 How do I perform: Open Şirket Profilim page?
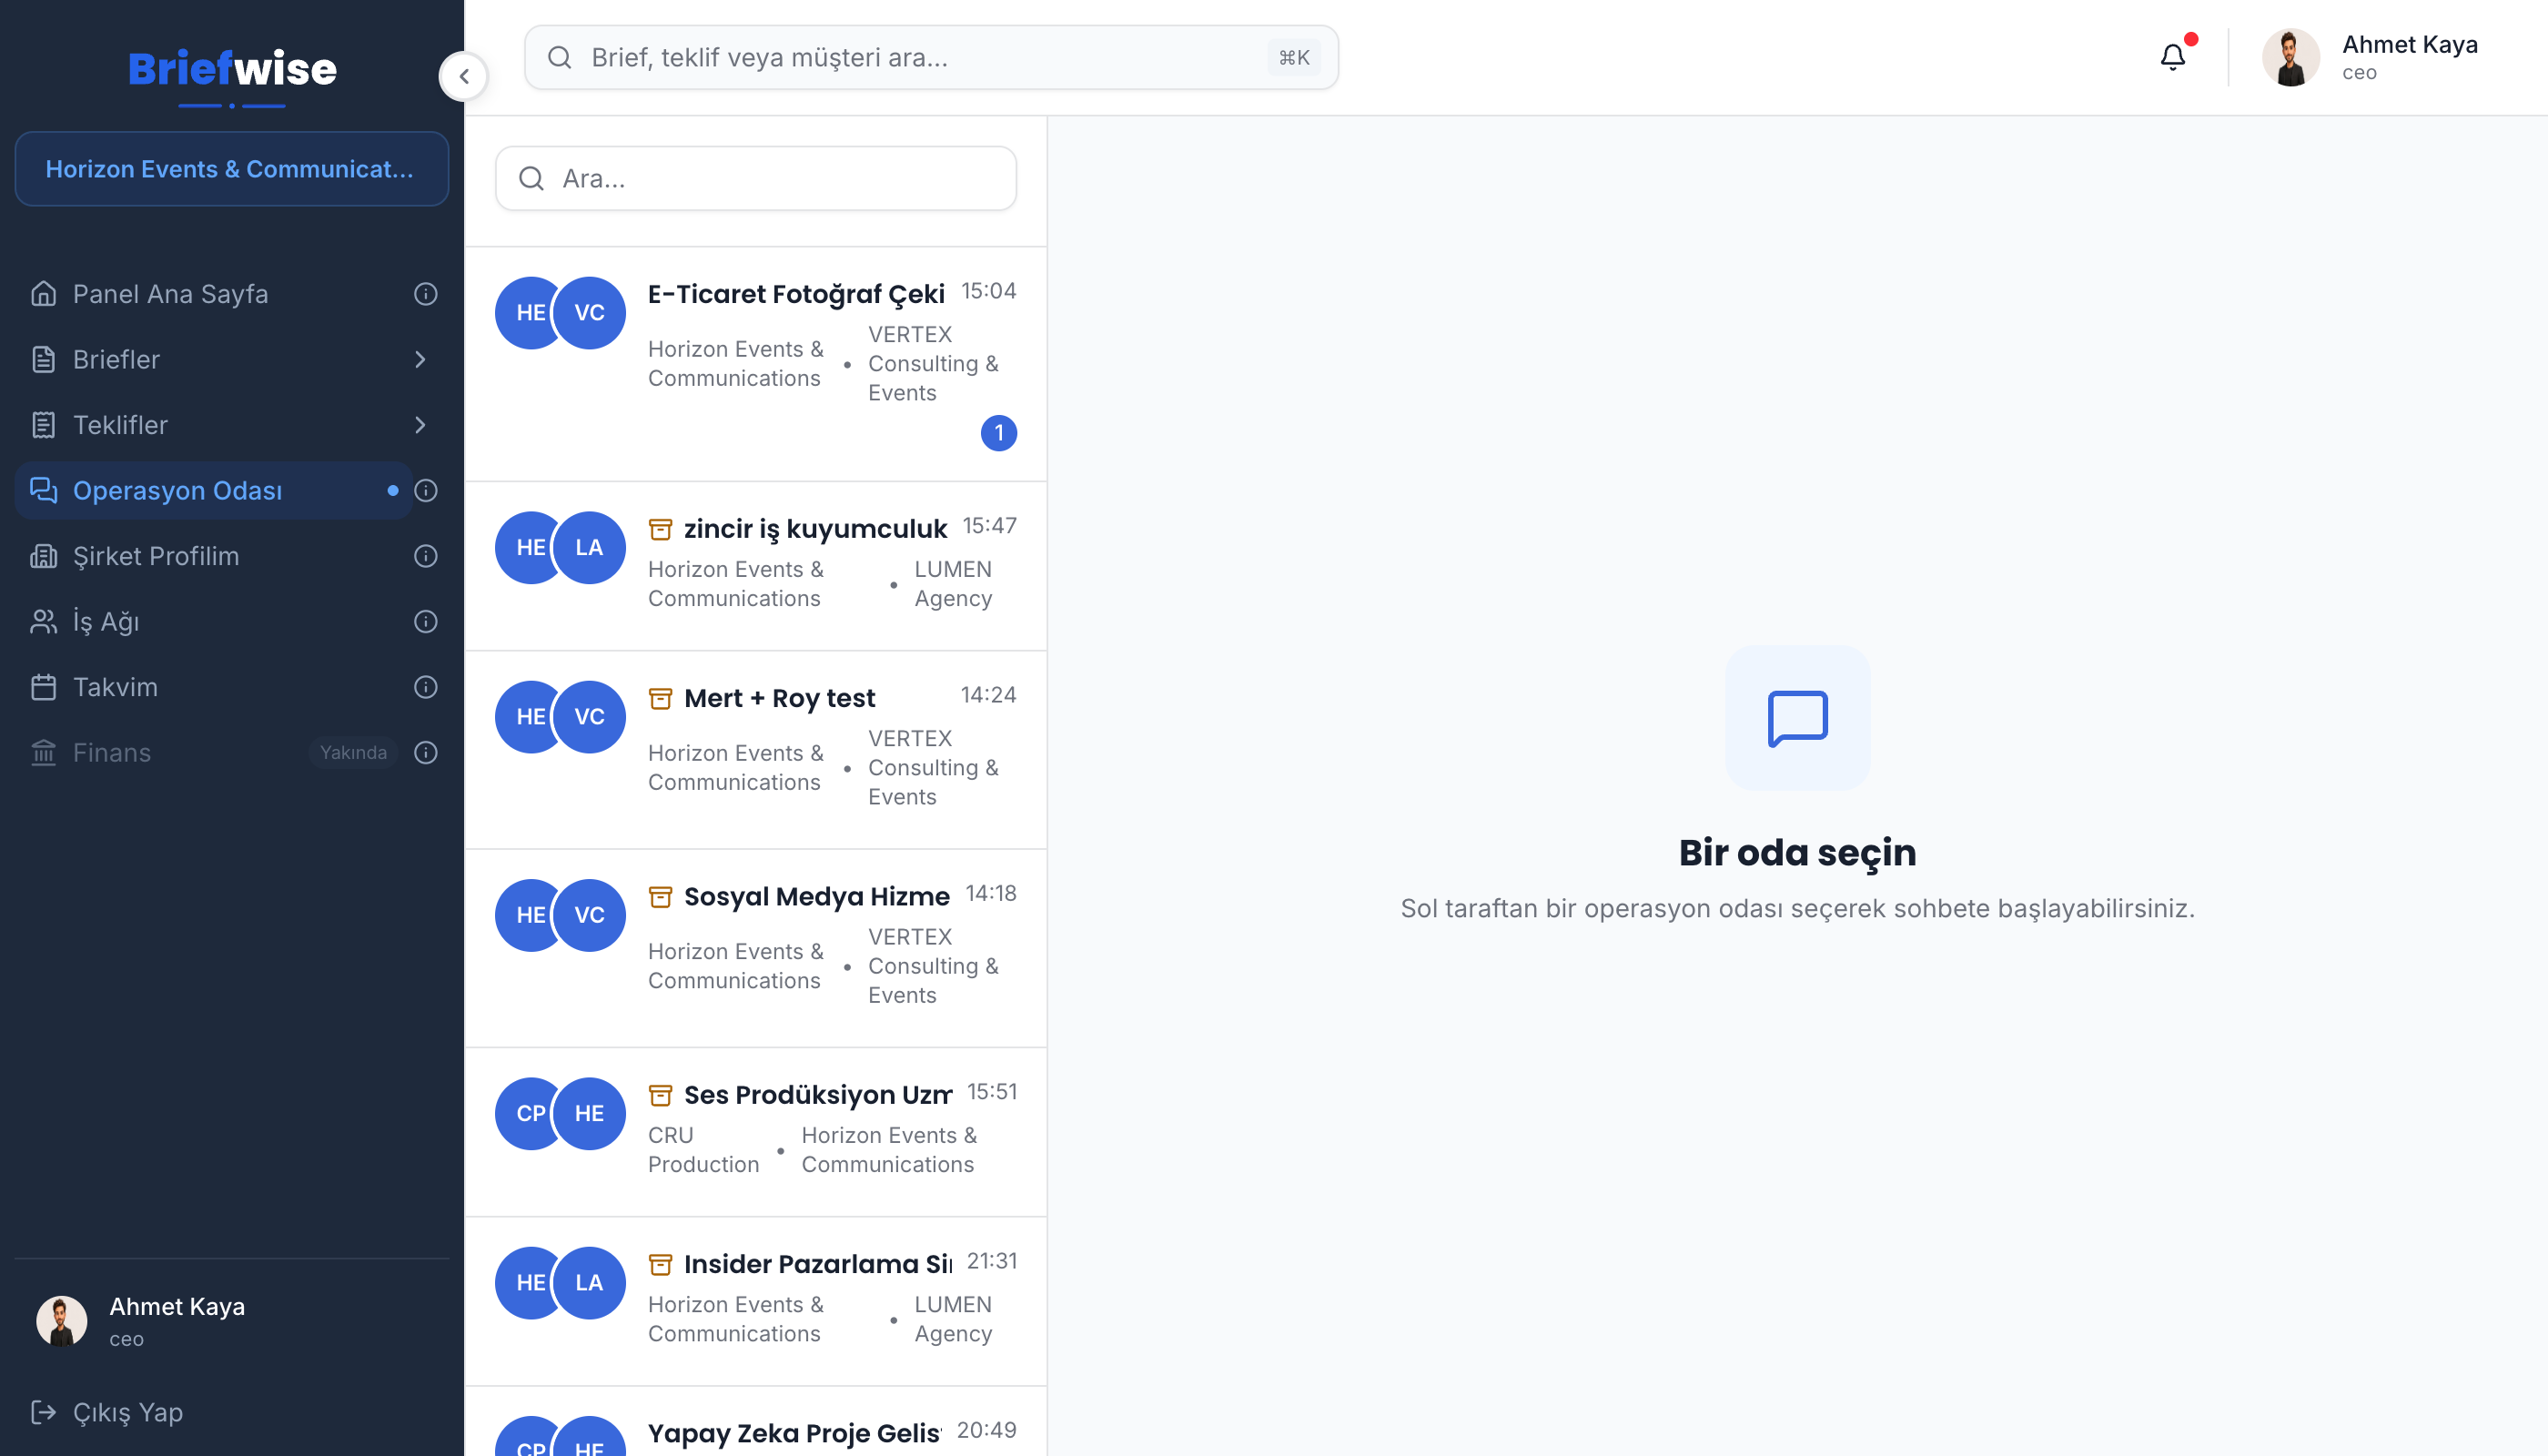[x=214, y=556]
